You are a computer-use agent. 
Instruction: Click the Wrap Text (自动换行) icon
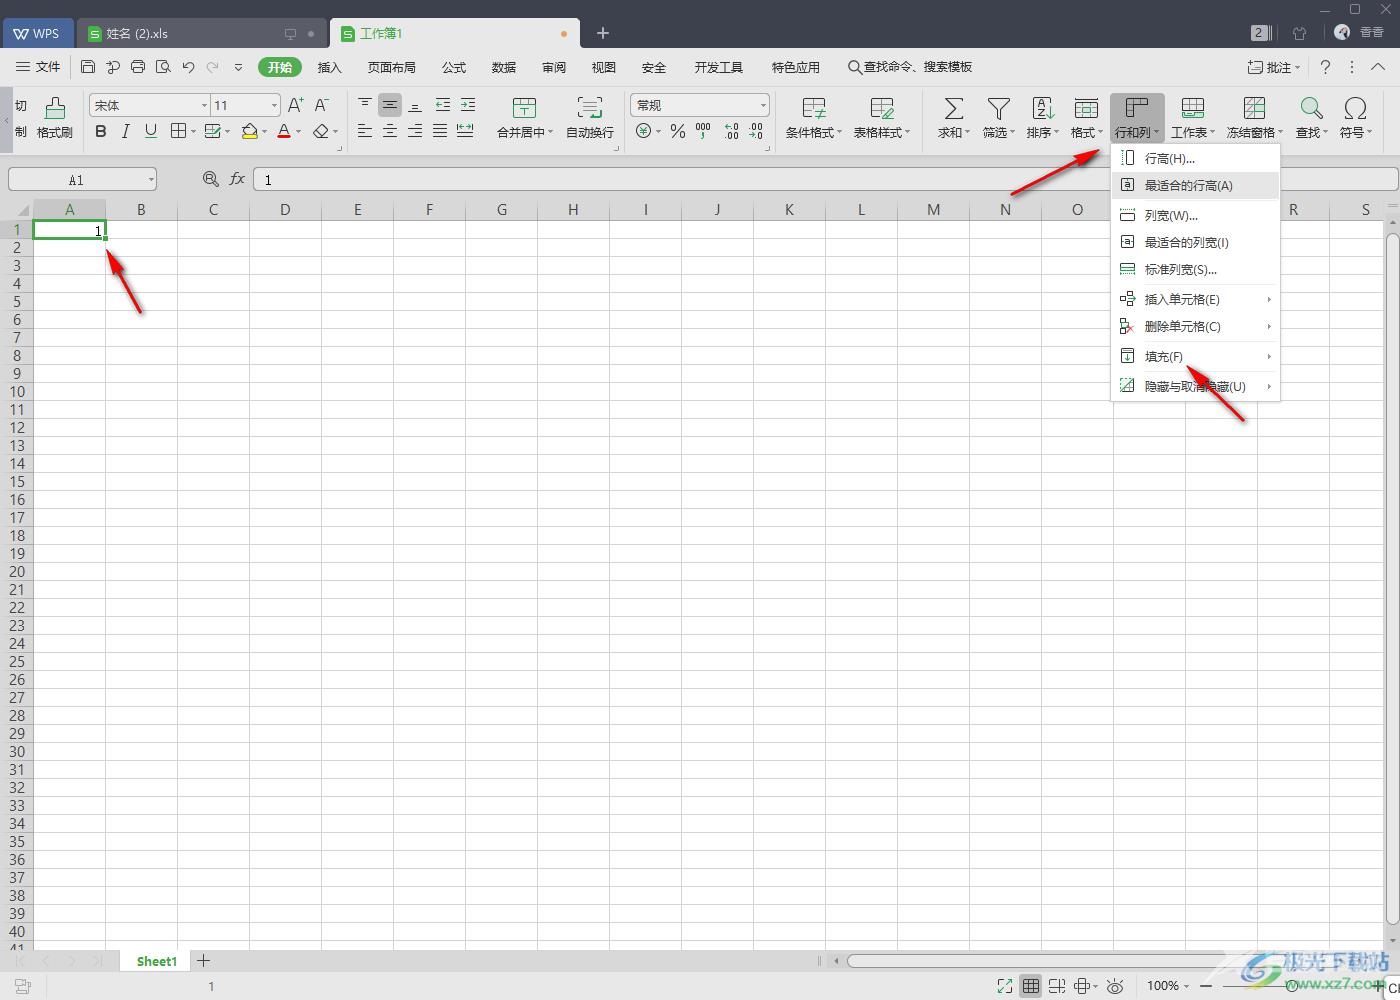coord(590,108)
